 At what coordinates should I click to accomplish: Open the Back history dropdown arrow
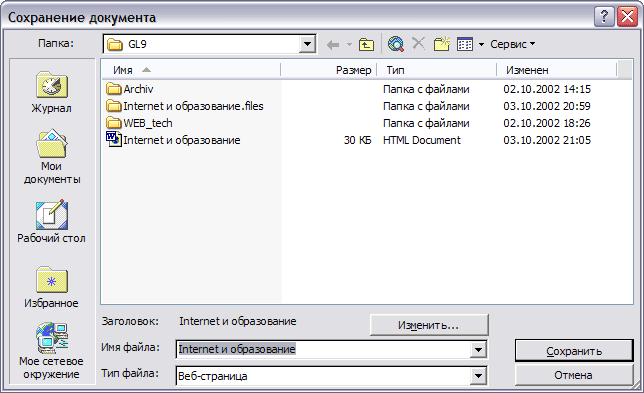[350, 44]
